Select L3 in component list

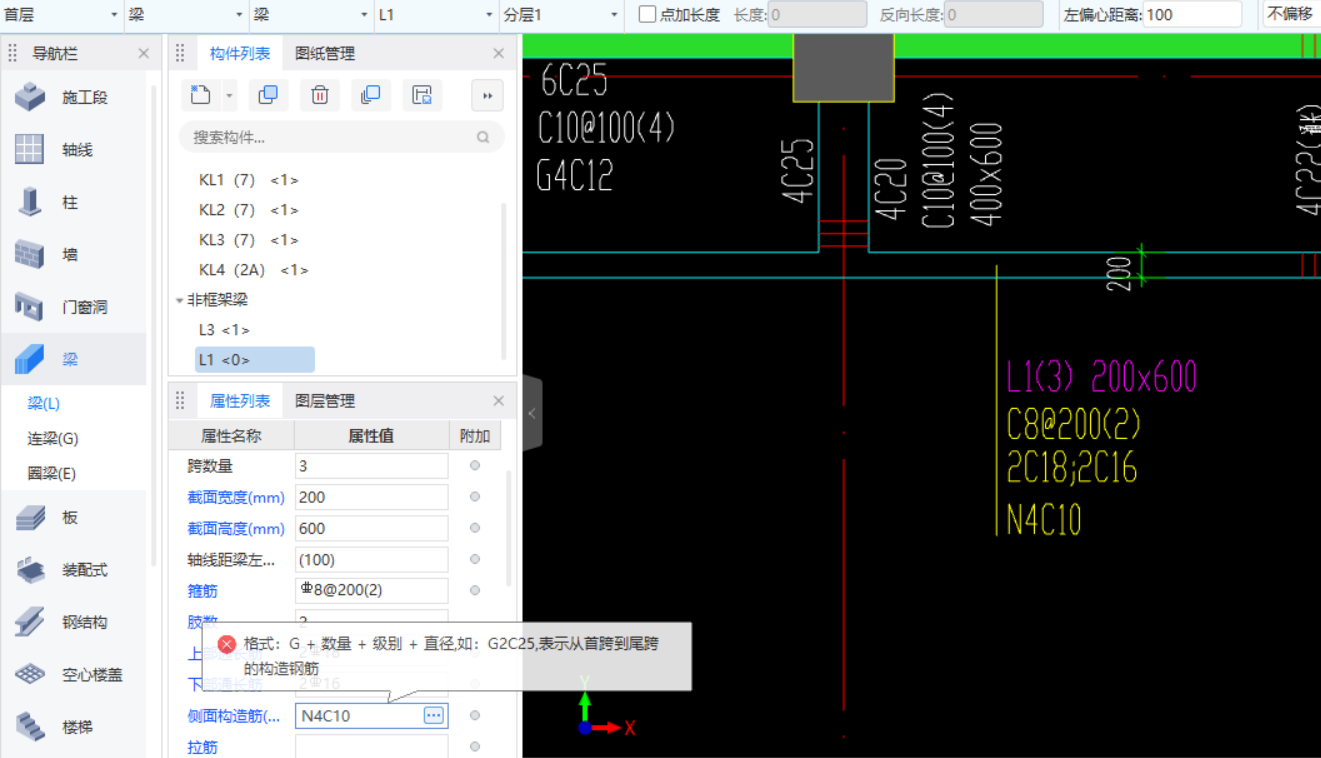point(224,330)
